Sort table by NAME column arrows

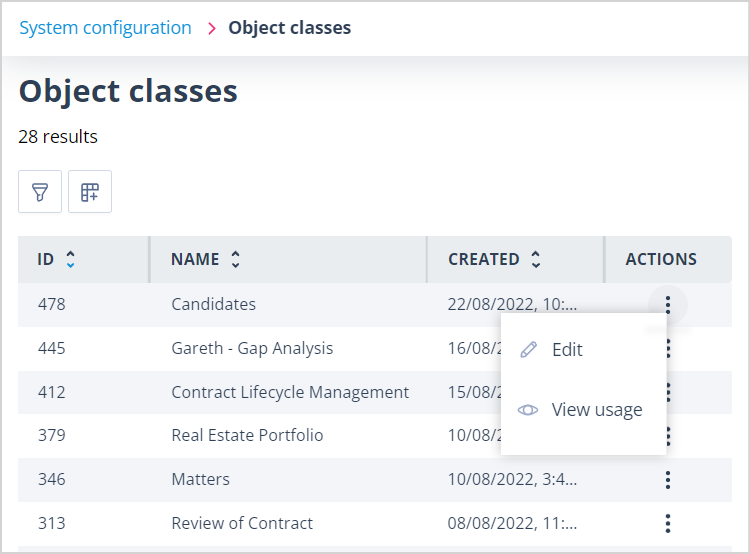pos(235,259)
